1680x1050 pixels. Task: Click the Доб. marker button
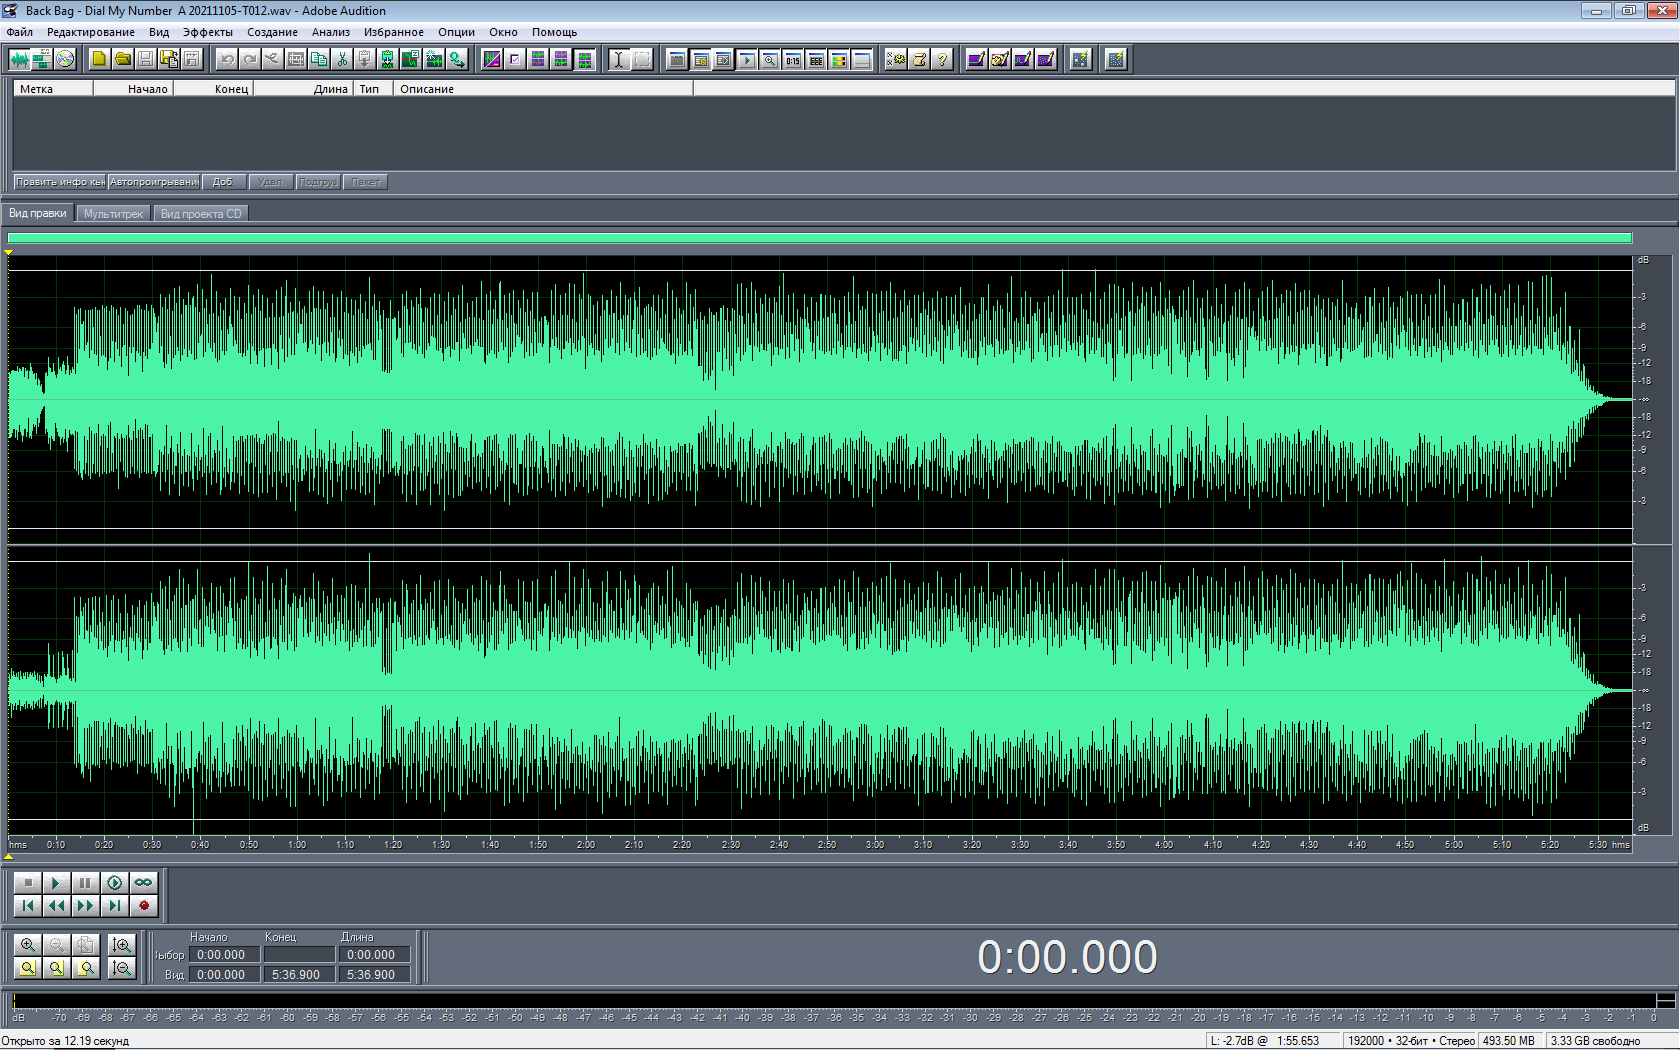click(224, 182)
